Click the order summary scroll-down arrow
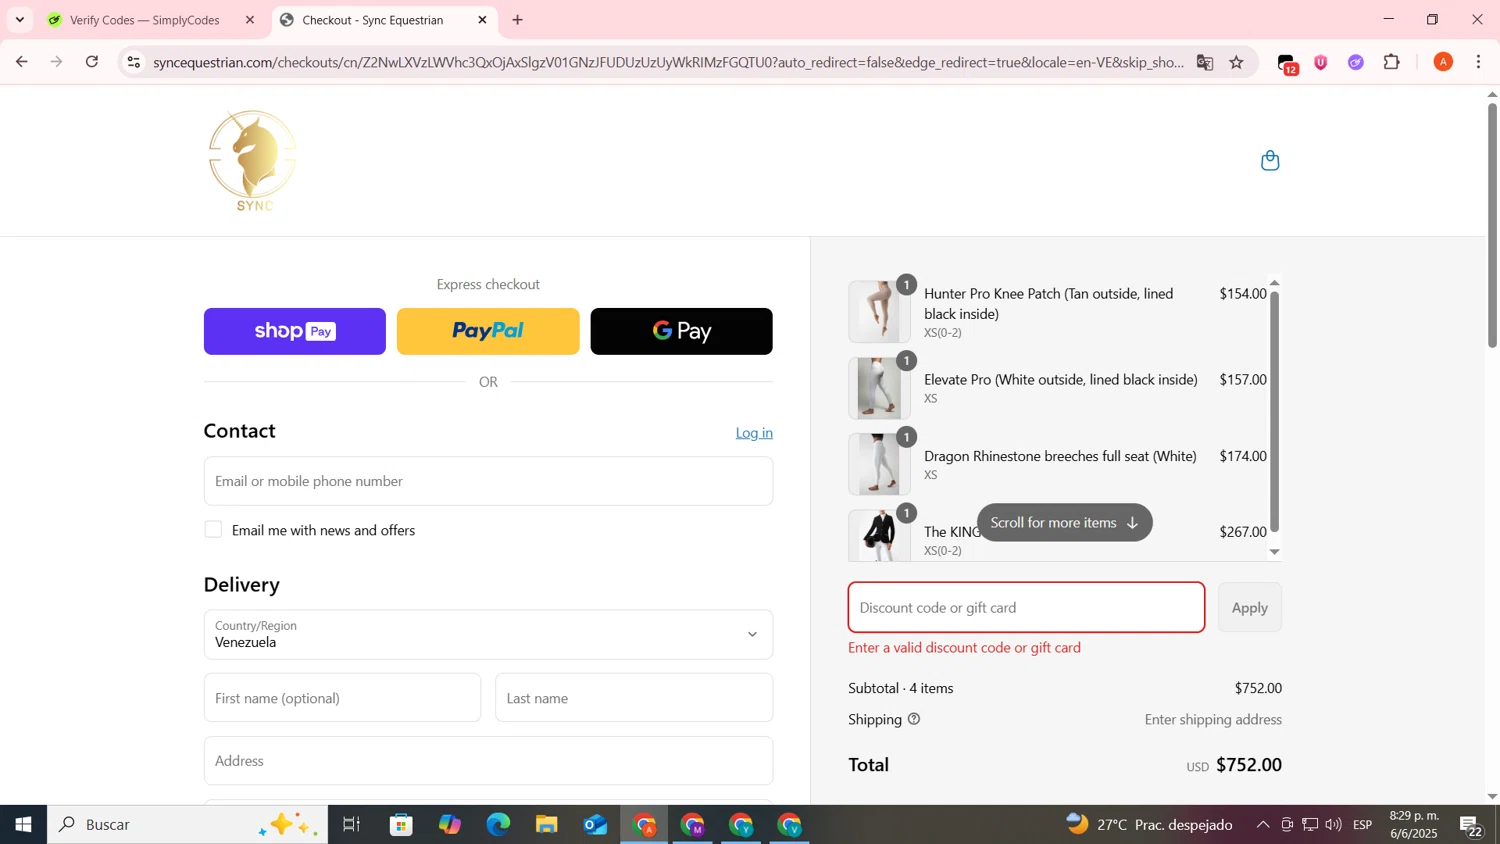 pos(1275,552)
